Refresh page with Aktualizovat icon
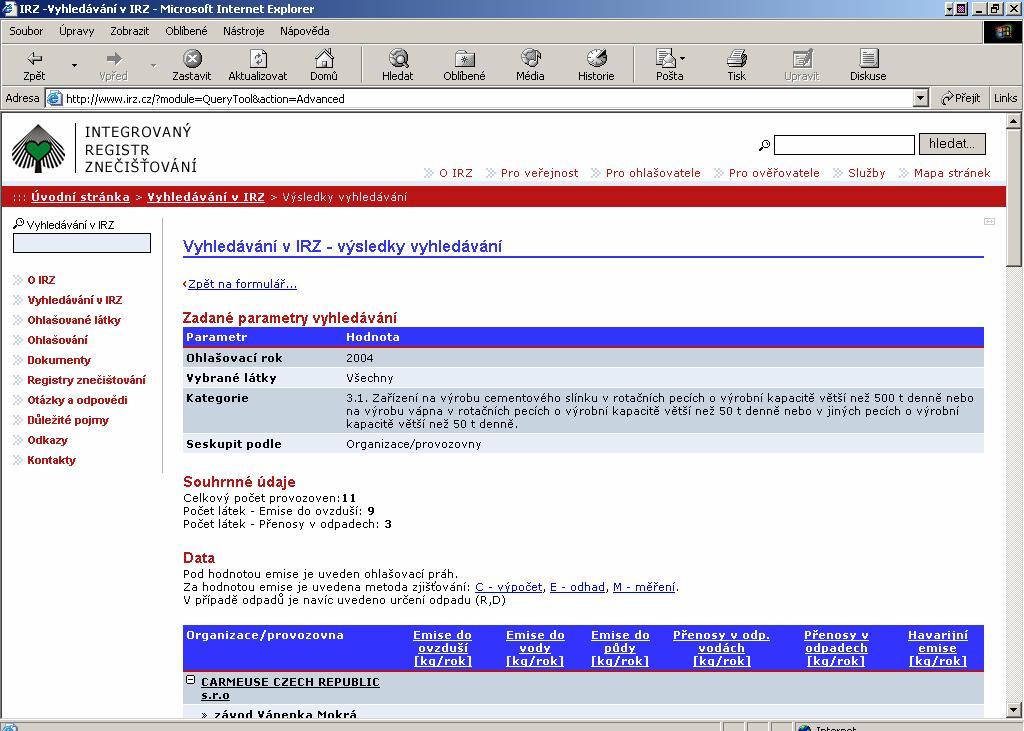Image resolution: width=1024 pixels, height=731 pixels. tap(258, 59)
